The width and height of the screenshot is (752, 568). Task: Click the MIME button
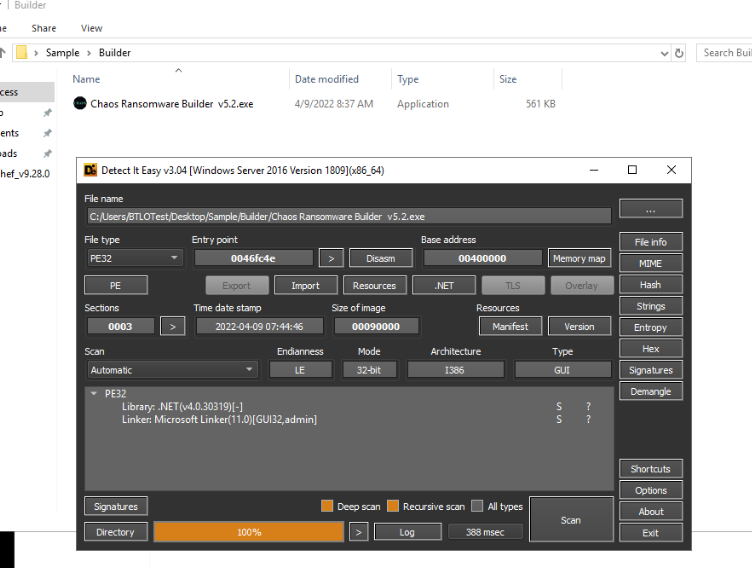coord(650,263)
